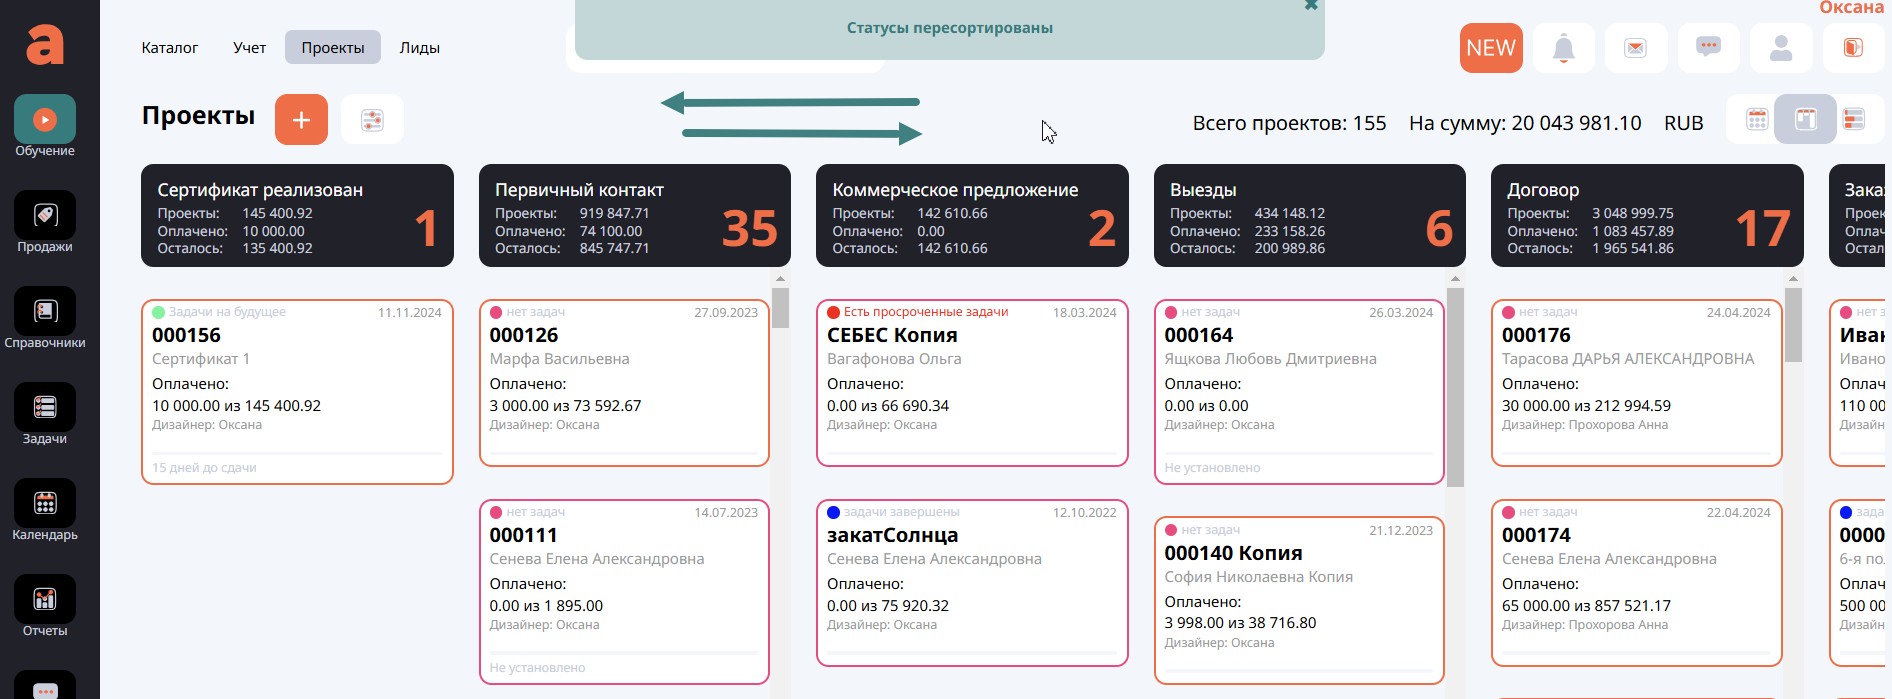Open the user profile icon

(x=1781, y=48)
